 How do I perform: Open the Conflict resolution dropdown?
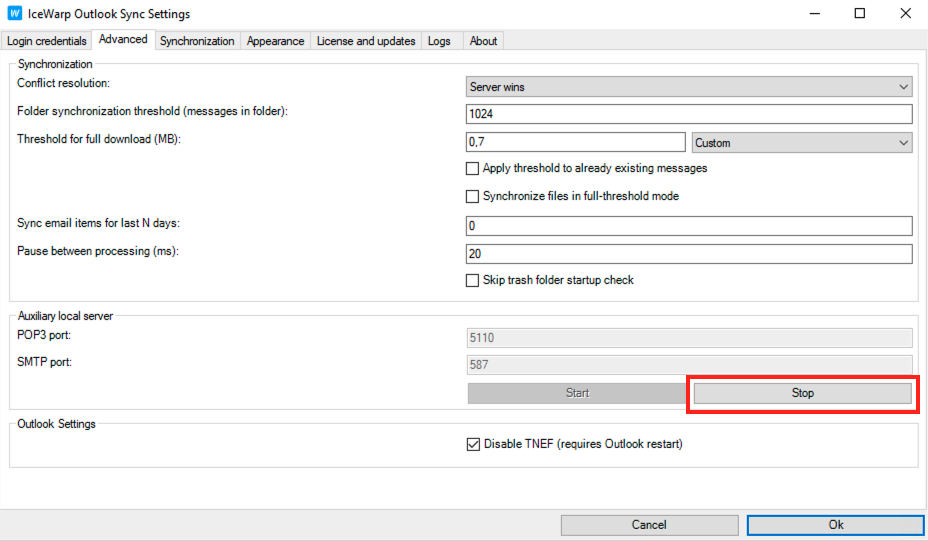pyautogui.click(x=689, y=86)
